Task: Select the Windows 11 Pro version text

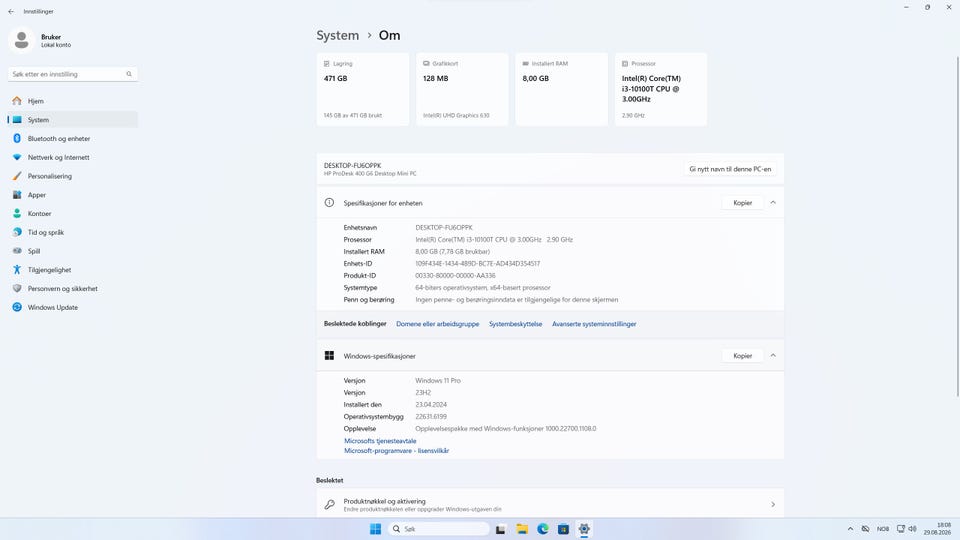Action: (x=438, y=381)
